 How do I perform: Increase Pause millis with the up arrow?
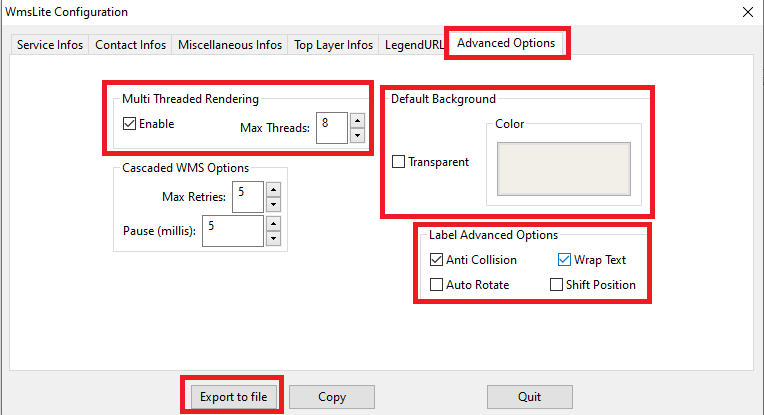pos(274,224)
